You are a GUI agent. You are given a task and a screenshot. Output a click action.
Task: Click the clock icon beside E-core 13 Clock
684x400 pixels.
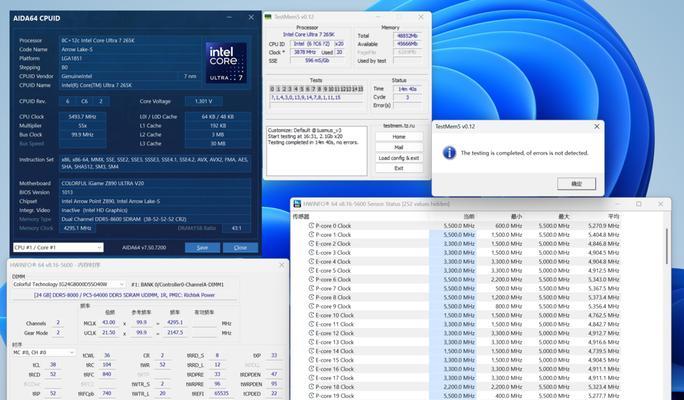coord(311,342)
